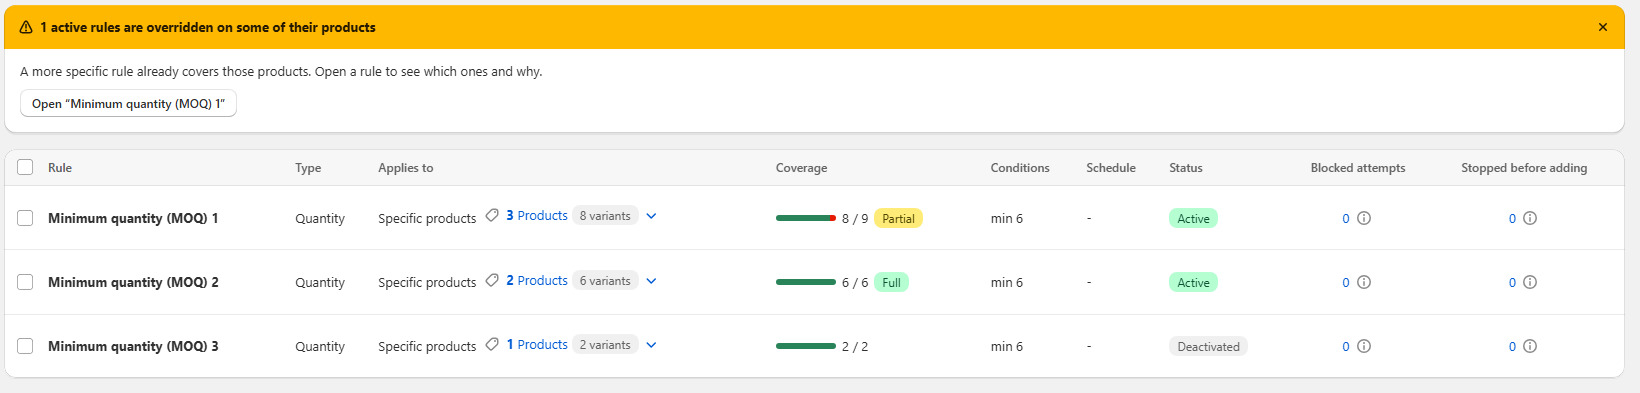Image resolution: width=1640 pixels, height=393 pixels.
Task: Click the "2 variants" badge
Action: (605, 344)
